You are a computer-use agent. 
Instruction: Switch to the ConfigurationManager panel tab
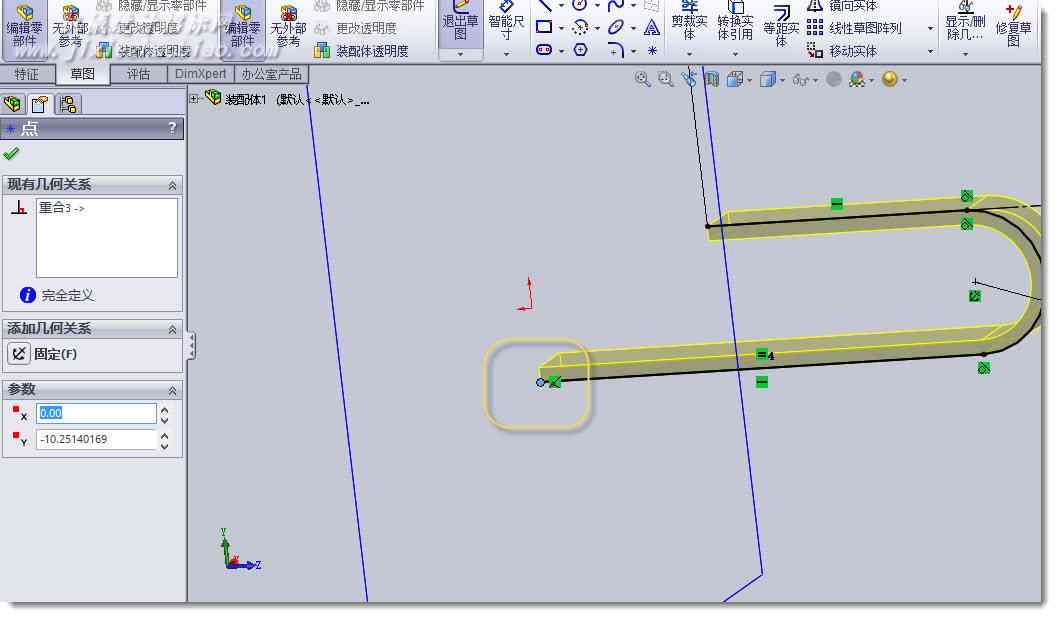coord(68,104)
